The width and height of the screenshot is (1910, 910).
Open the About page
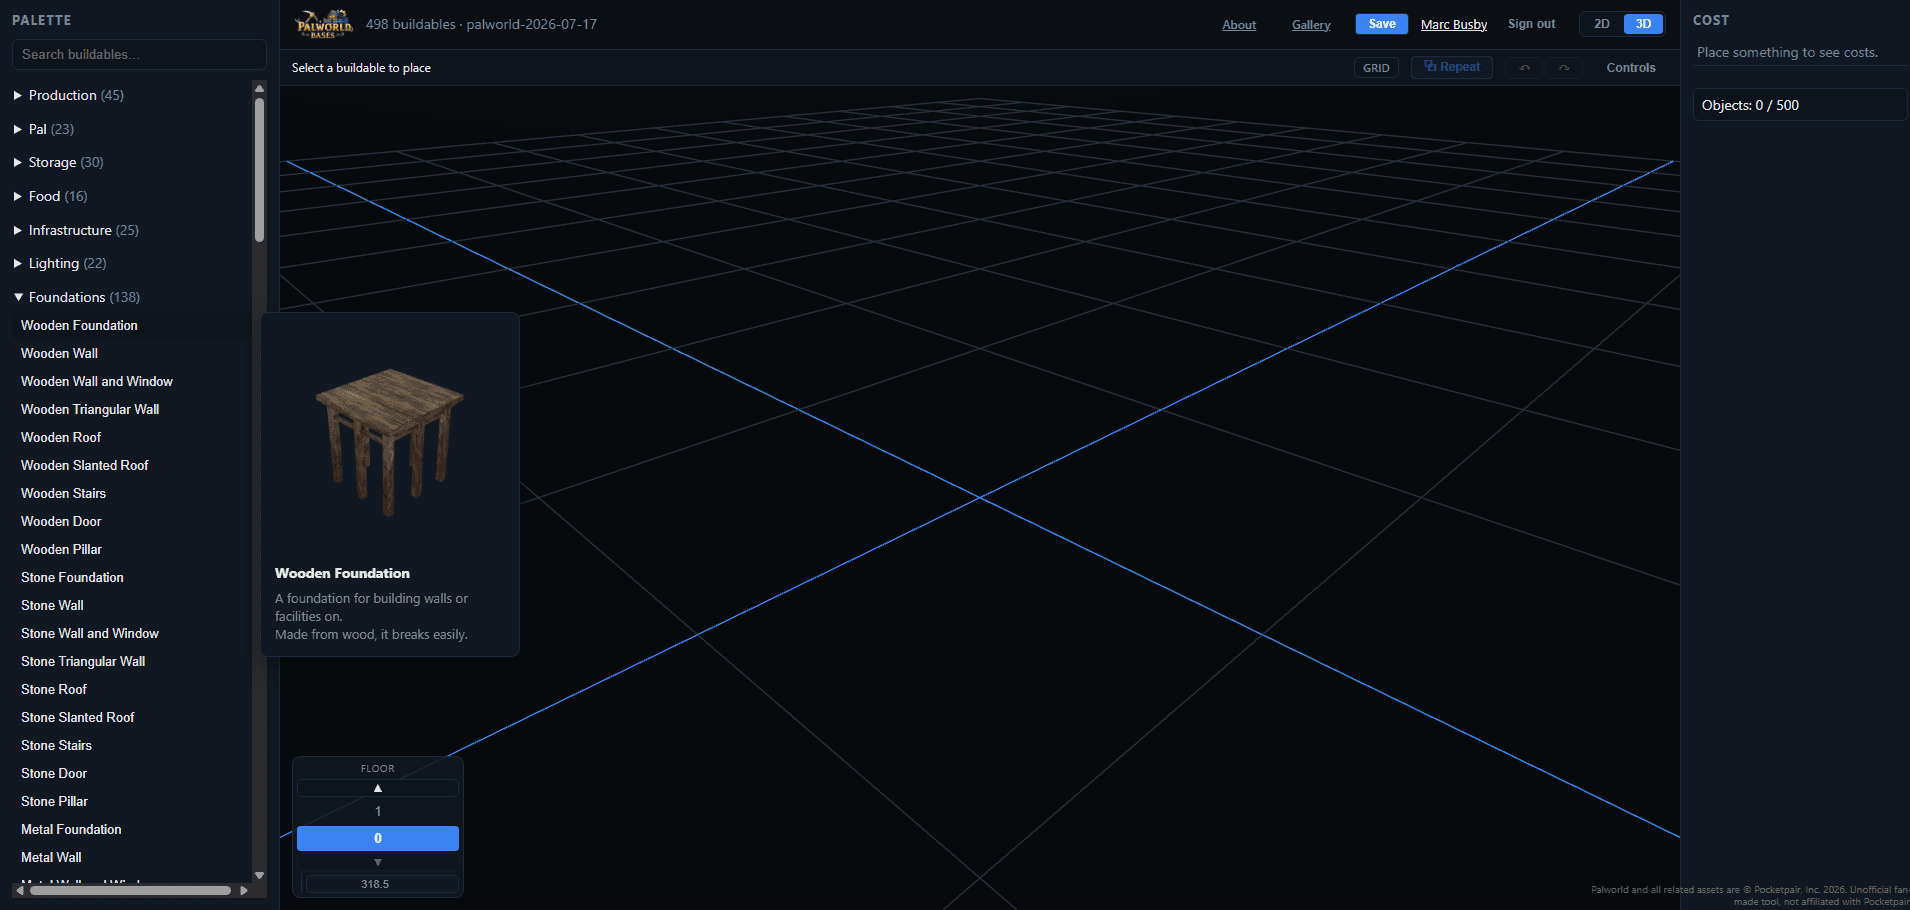[1239, 24]
